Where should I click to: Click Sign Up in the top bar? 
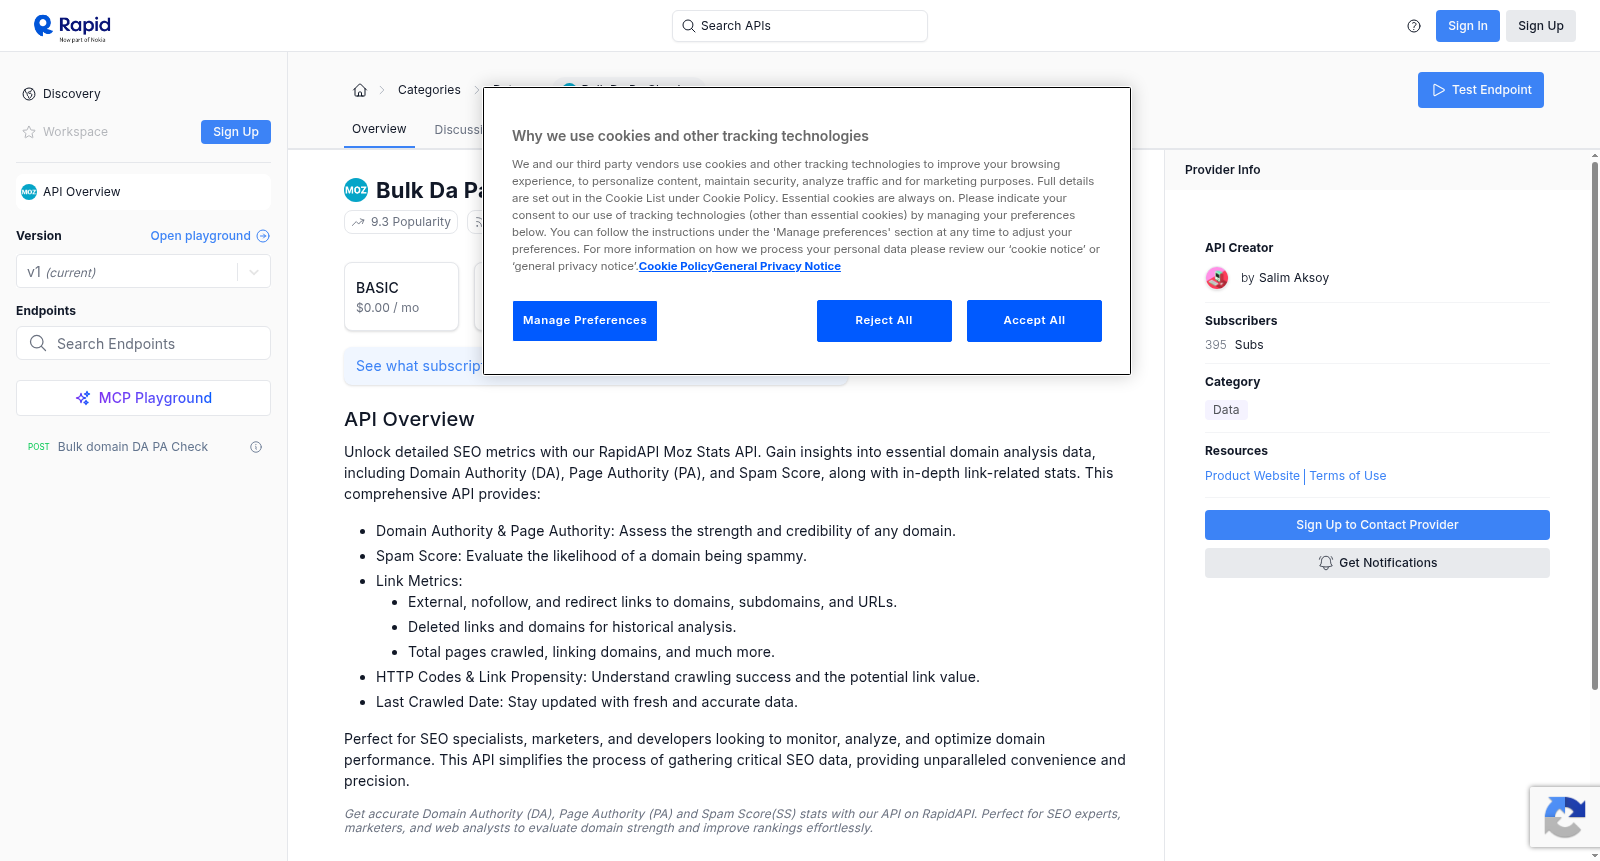1540,26
